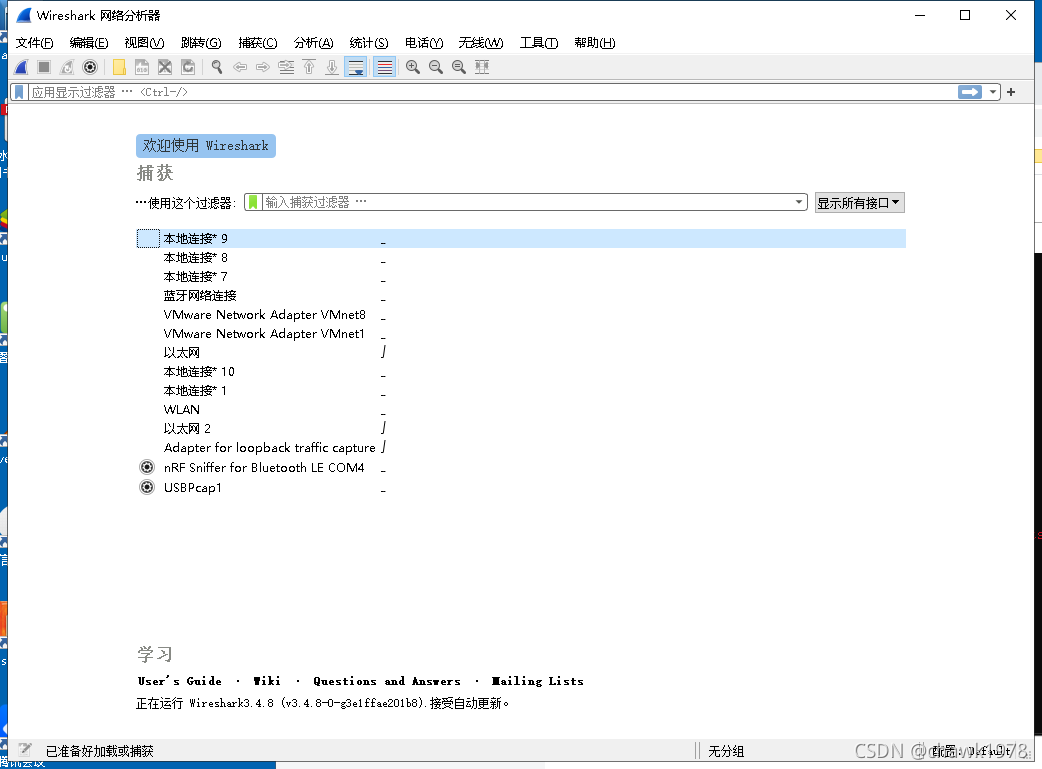The height and width of the screenshot is (769, 1042).
Task: Open the Mailing Lists link
Action: pyautogui.click(x=538, y=681)
